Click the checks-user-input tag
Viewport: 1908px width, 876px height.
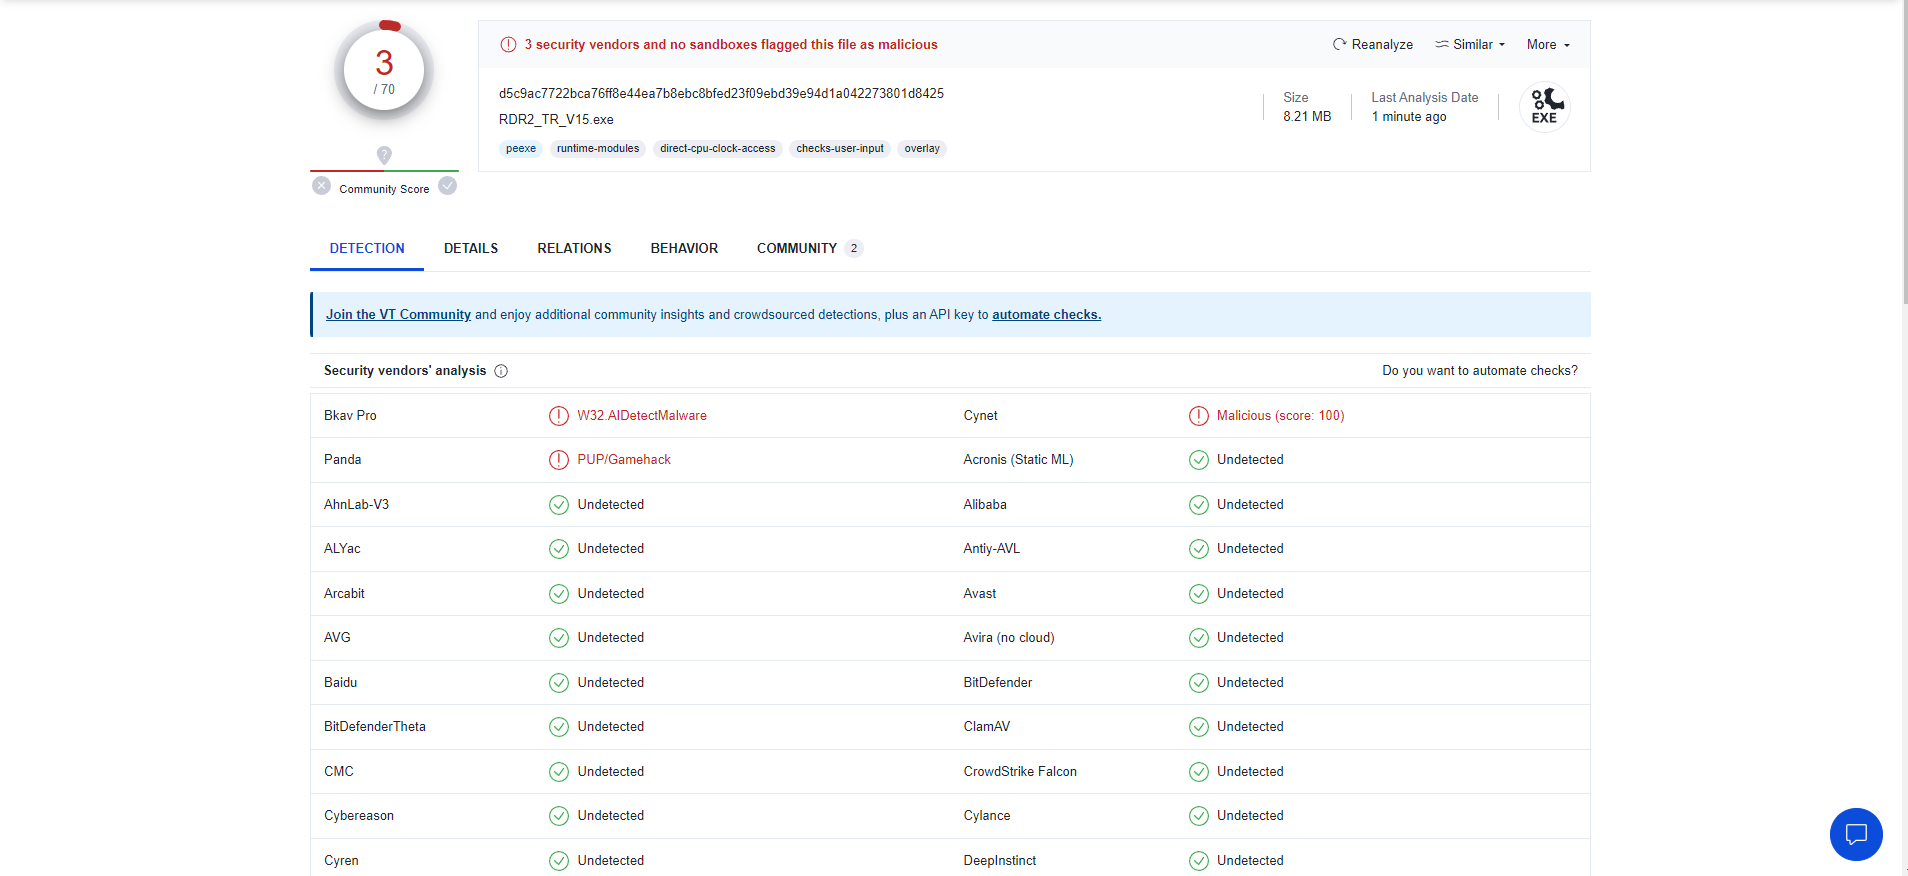[x=840, y=148]
